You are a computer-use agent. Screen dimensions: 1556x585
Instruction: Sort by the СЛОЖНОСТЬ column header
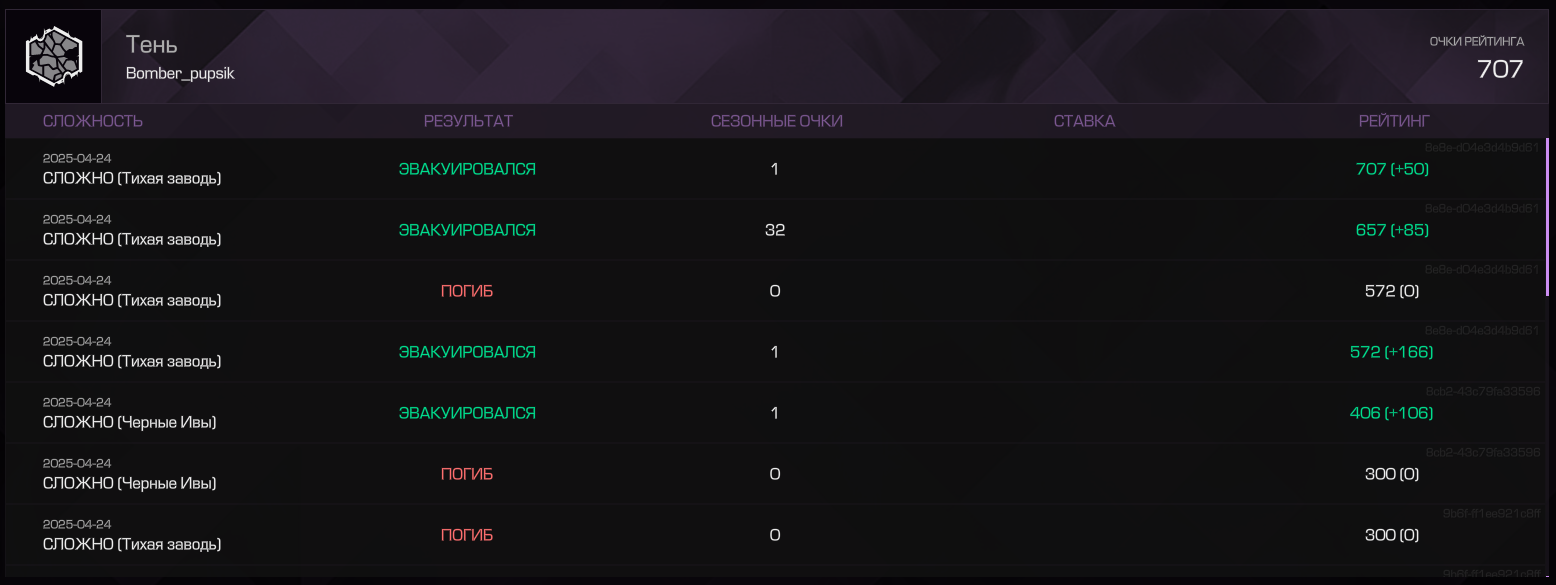[x=93, y=121]
